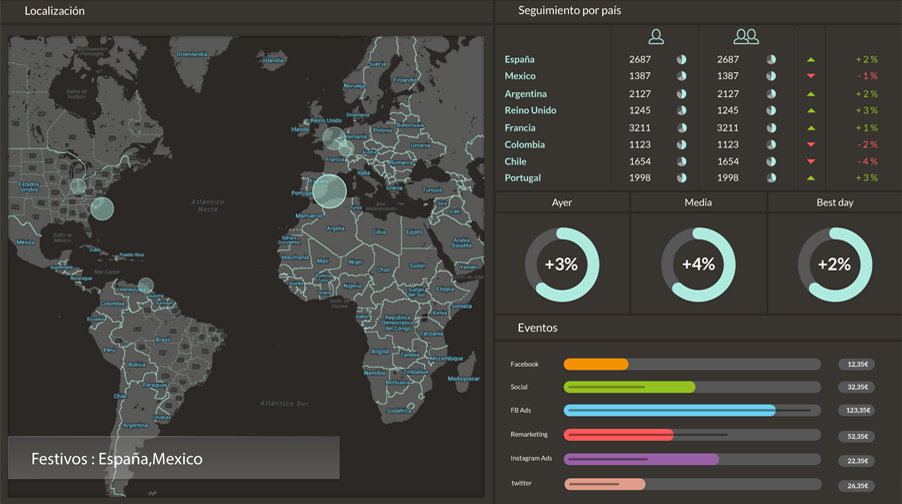902x504 pixels.
Task: Click the green up arrow for España
Action: point(811,60)
